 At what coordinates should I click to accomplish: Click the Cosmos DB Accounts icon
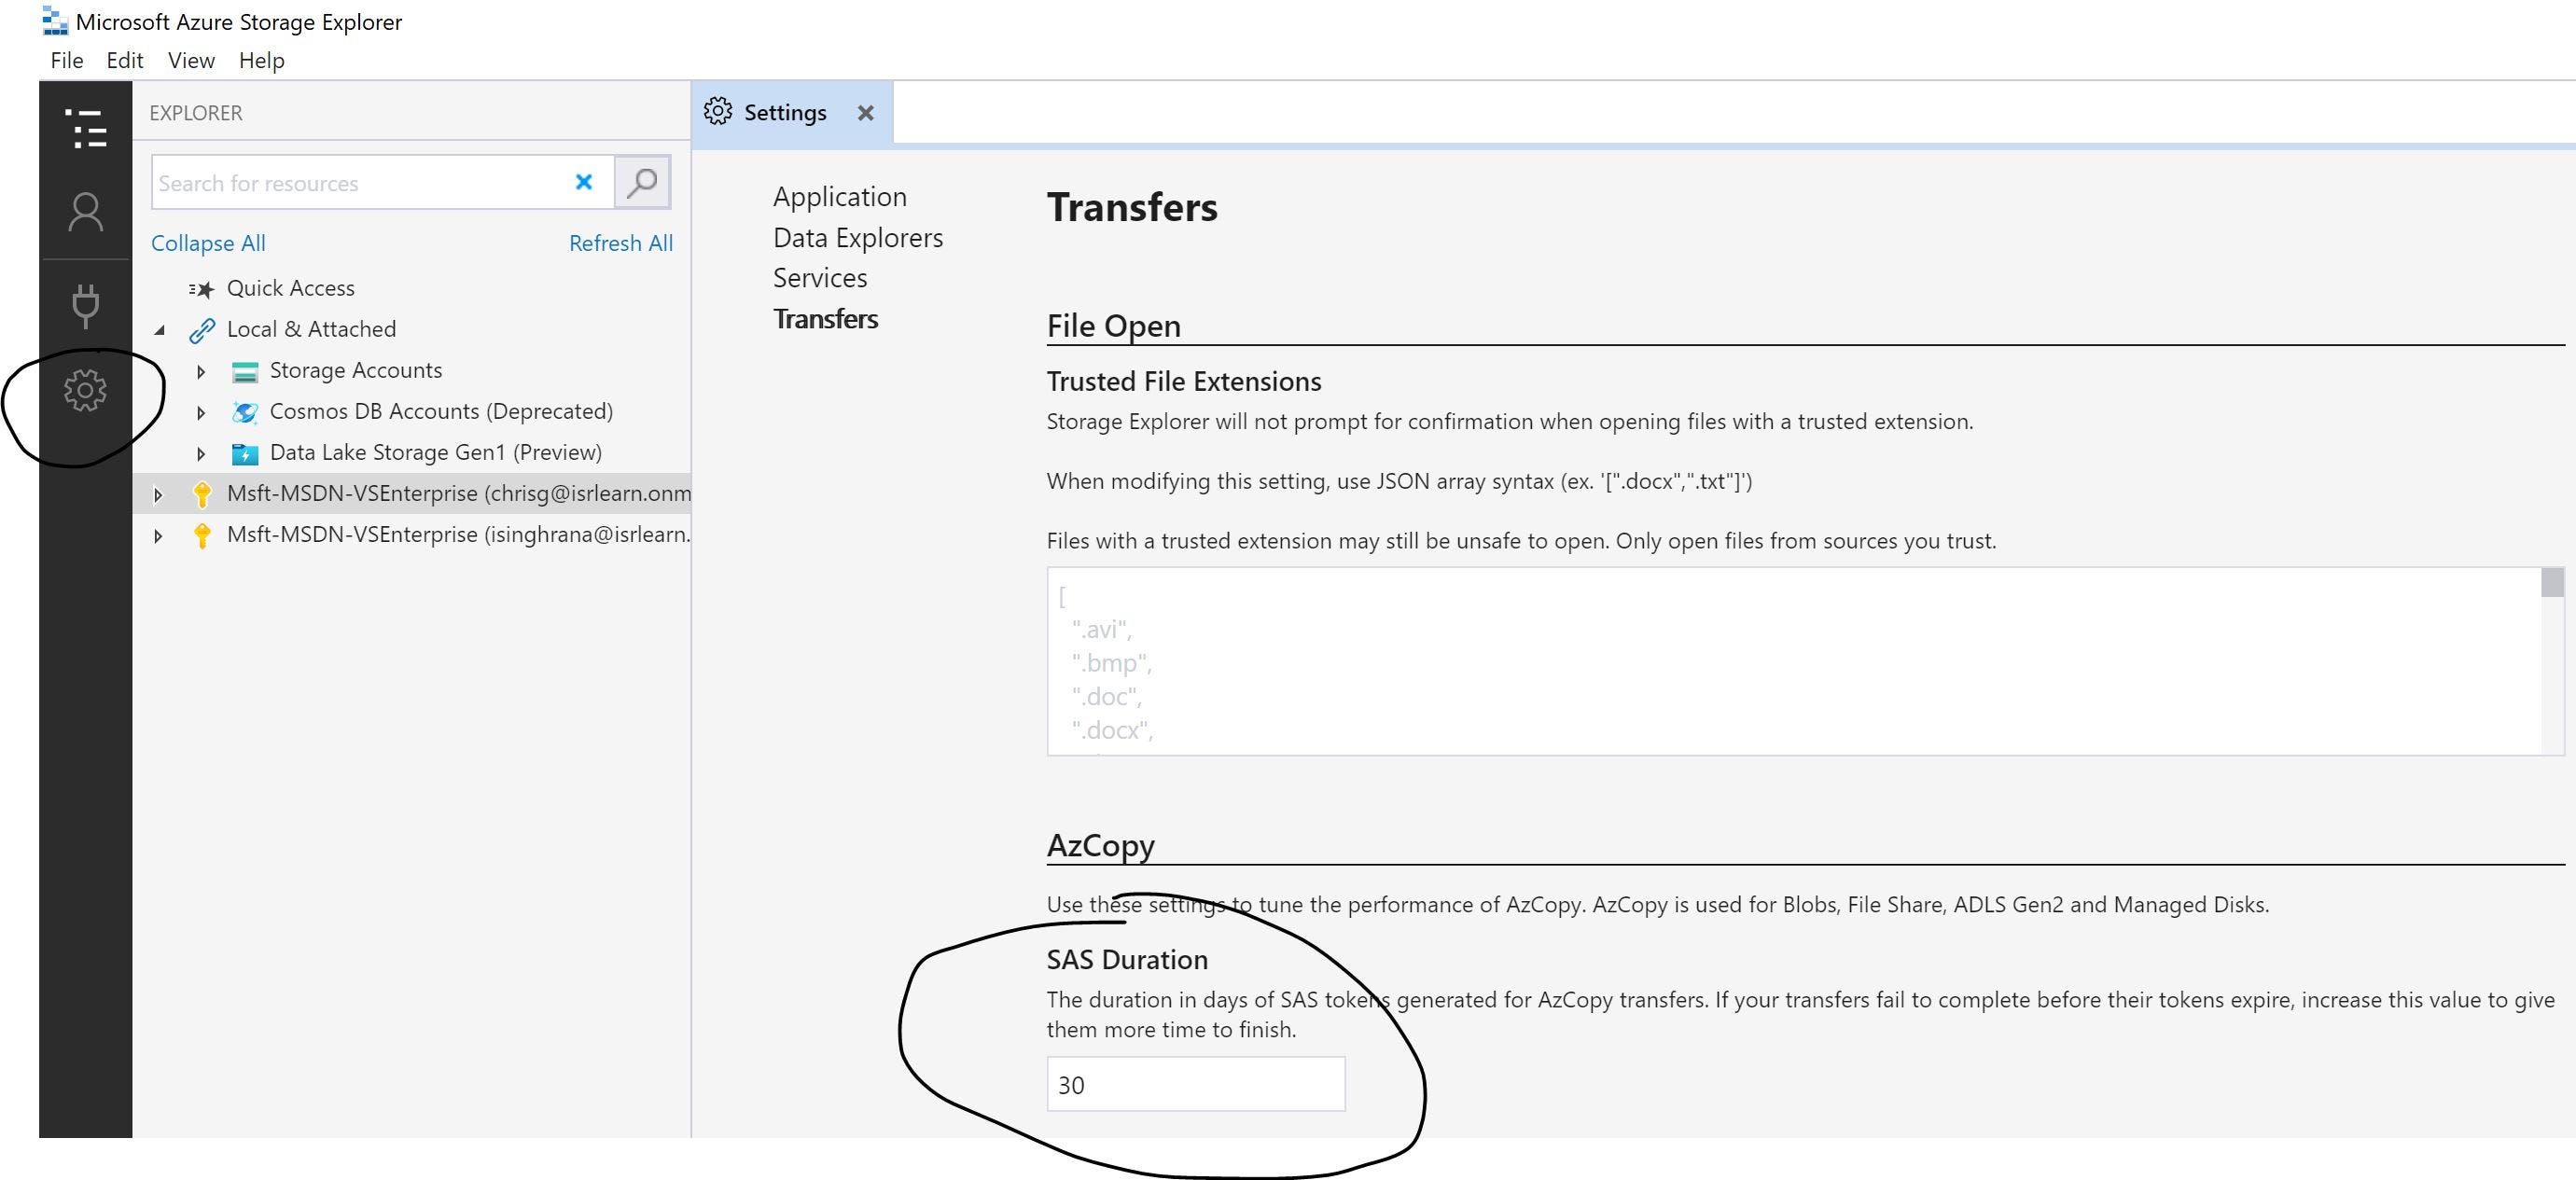tap(245, 412)
